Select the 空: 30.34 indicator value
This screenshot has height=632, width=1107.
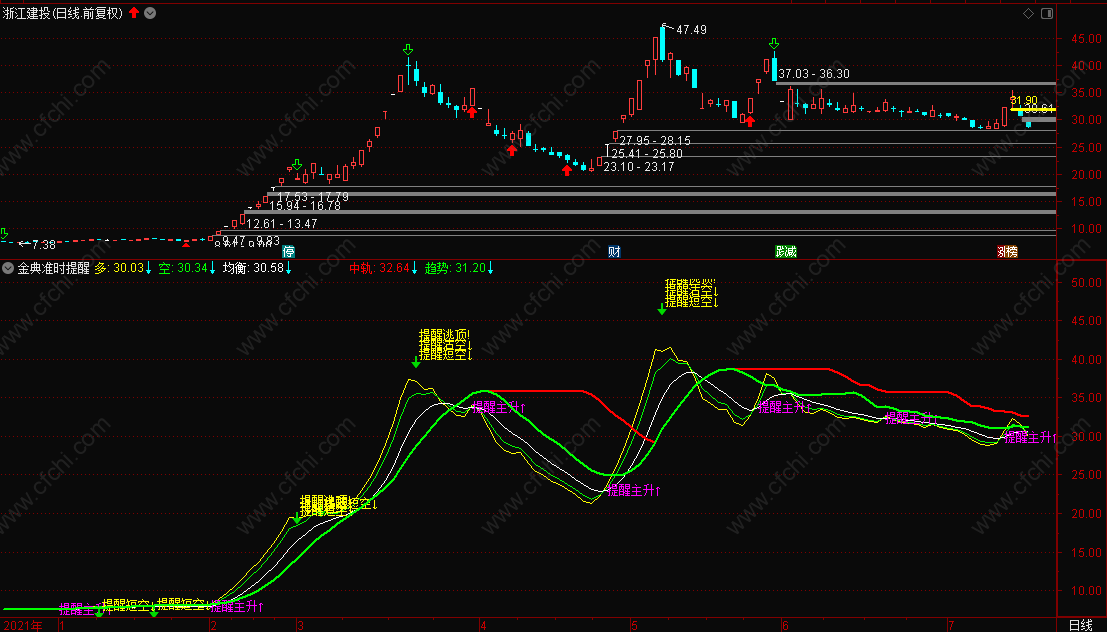[x=186, y=268]
